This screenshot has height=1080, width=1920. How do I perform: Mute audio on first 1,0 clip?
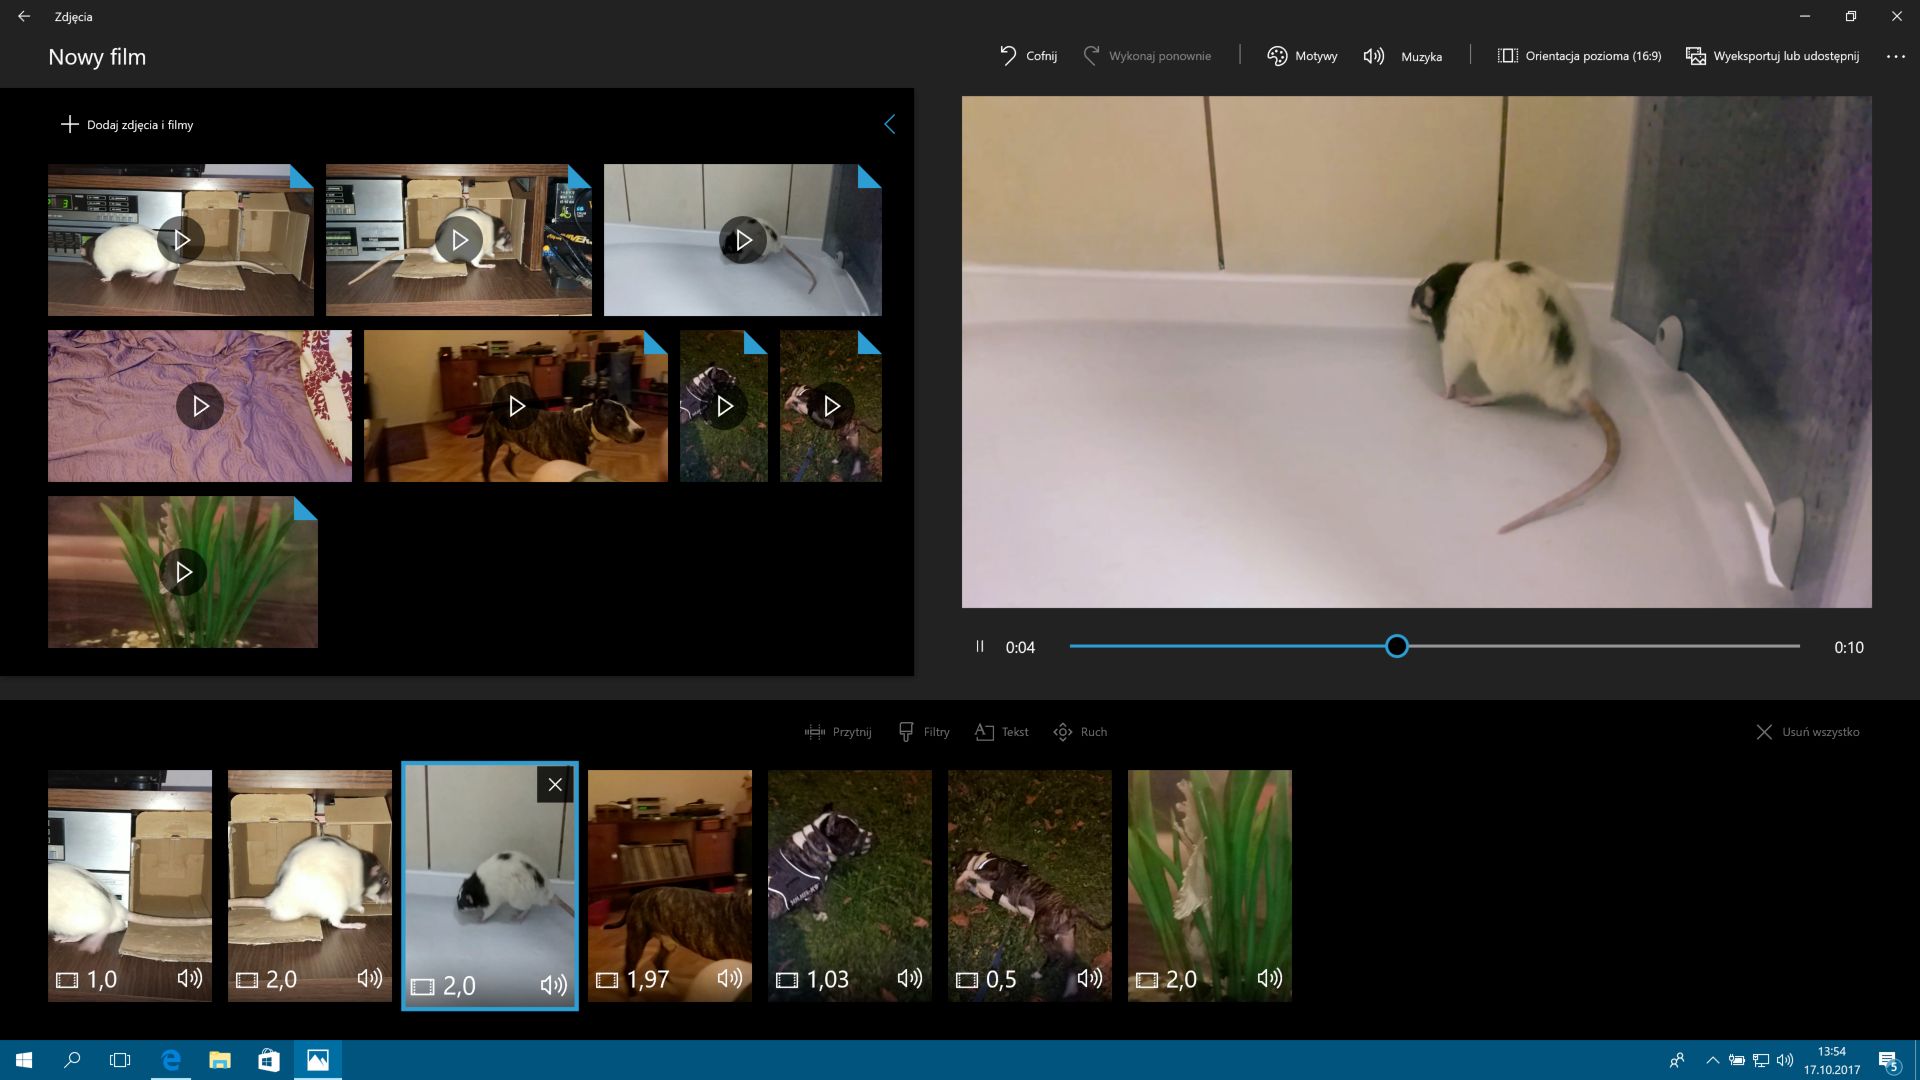[x=189, y=978]
